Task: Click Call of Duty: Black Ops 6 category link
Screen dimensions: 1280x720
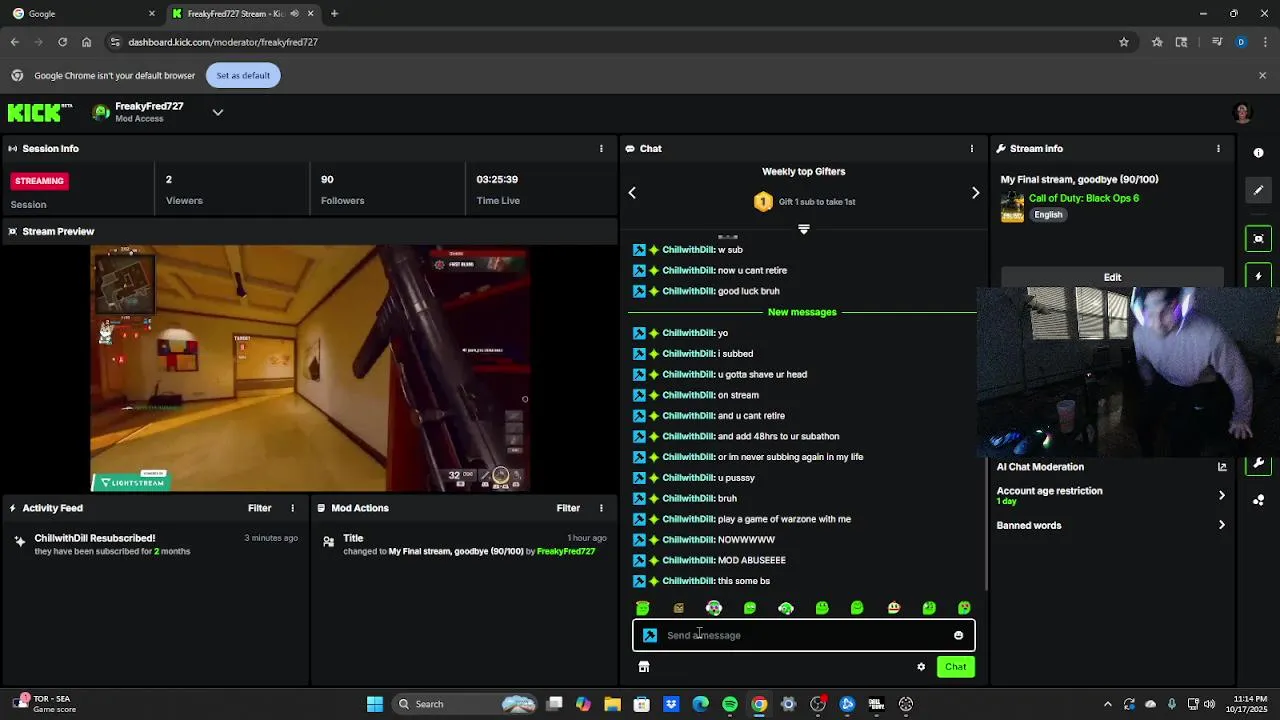Action: [1084, 198]
